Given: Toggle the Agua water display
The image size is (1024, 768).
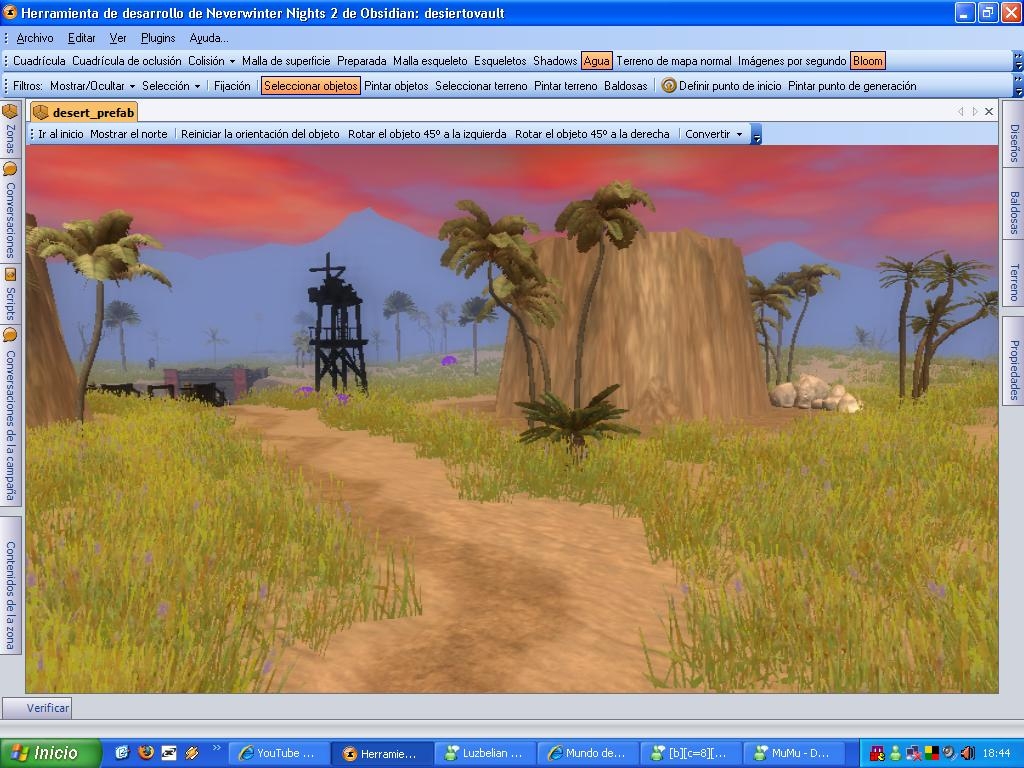Looking at the screenshot, I should (596, 61).
